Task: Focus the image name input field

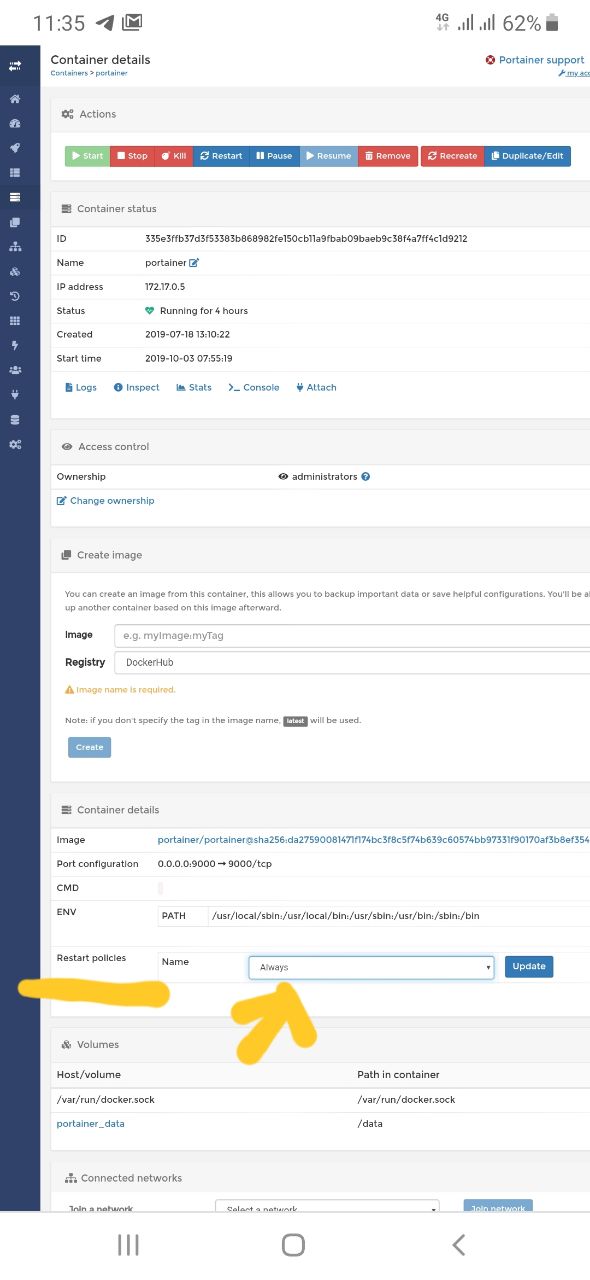Action: 352,635
